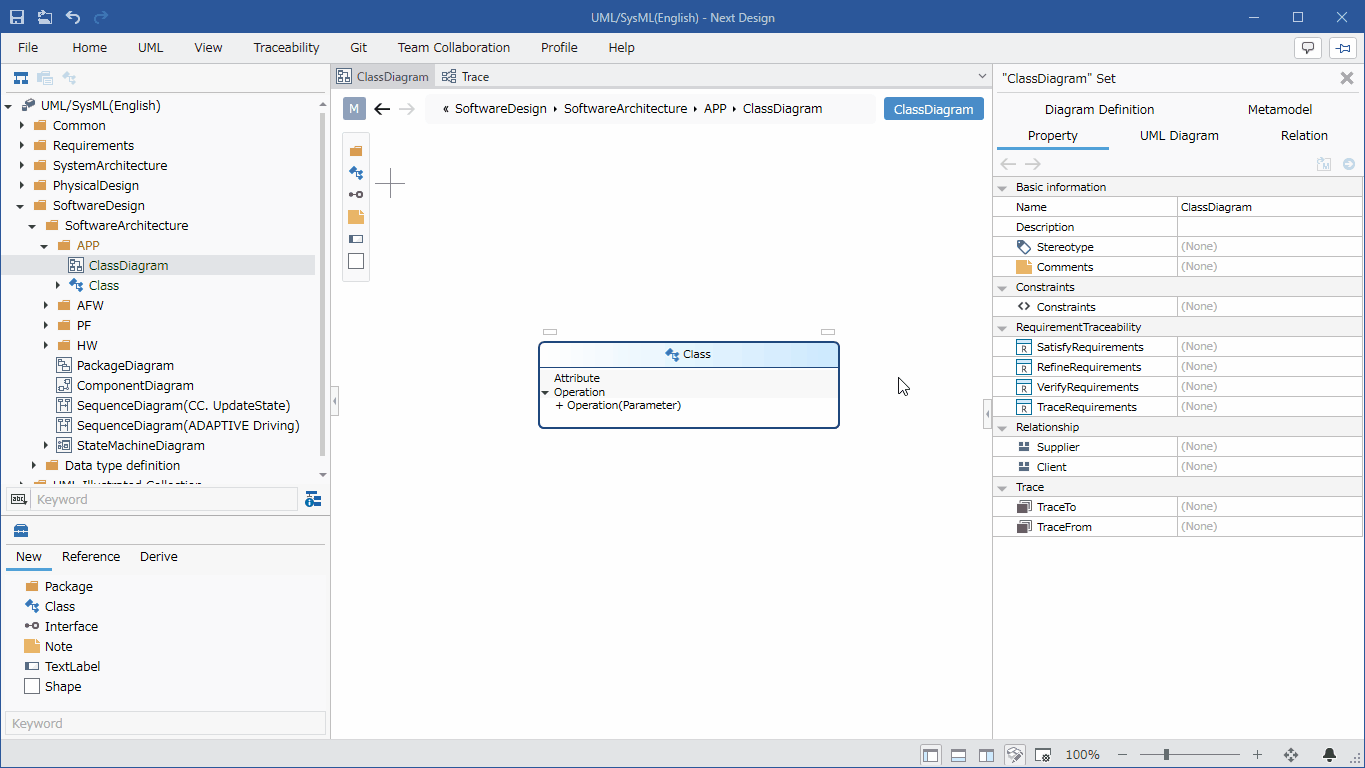Click the window settings gear icon in status bar
This screenshot has width=1365, height=768.
point(1043,755)
